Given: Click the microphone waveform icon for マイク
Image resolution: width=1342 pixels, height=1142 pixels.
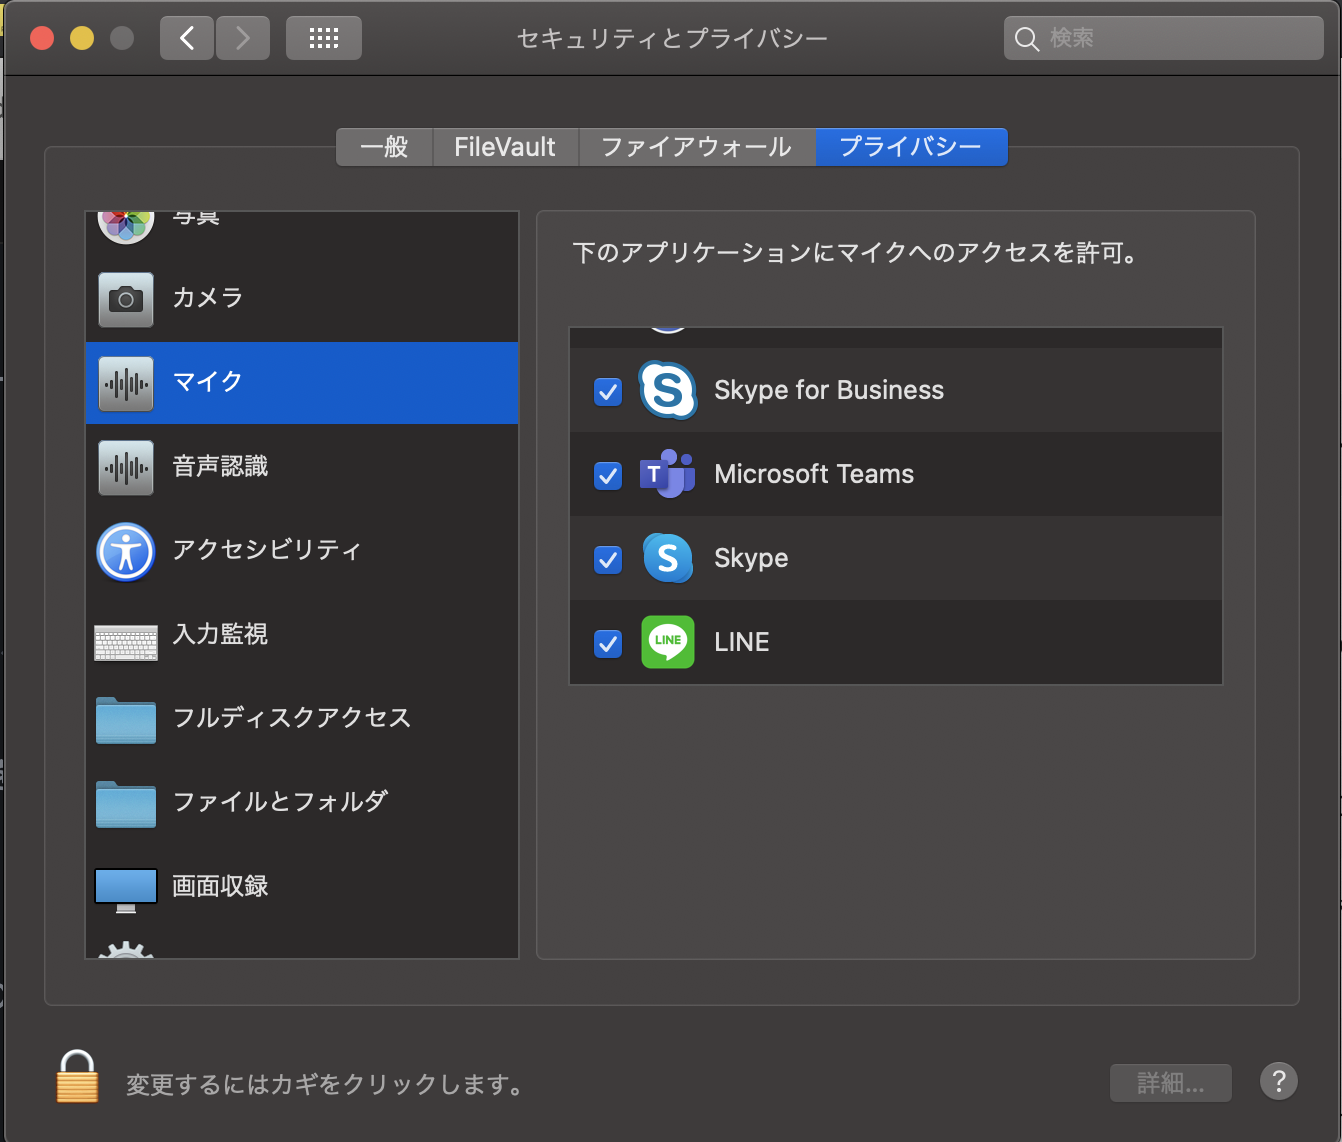Looking at the screenshot, I should pos(126,383).
